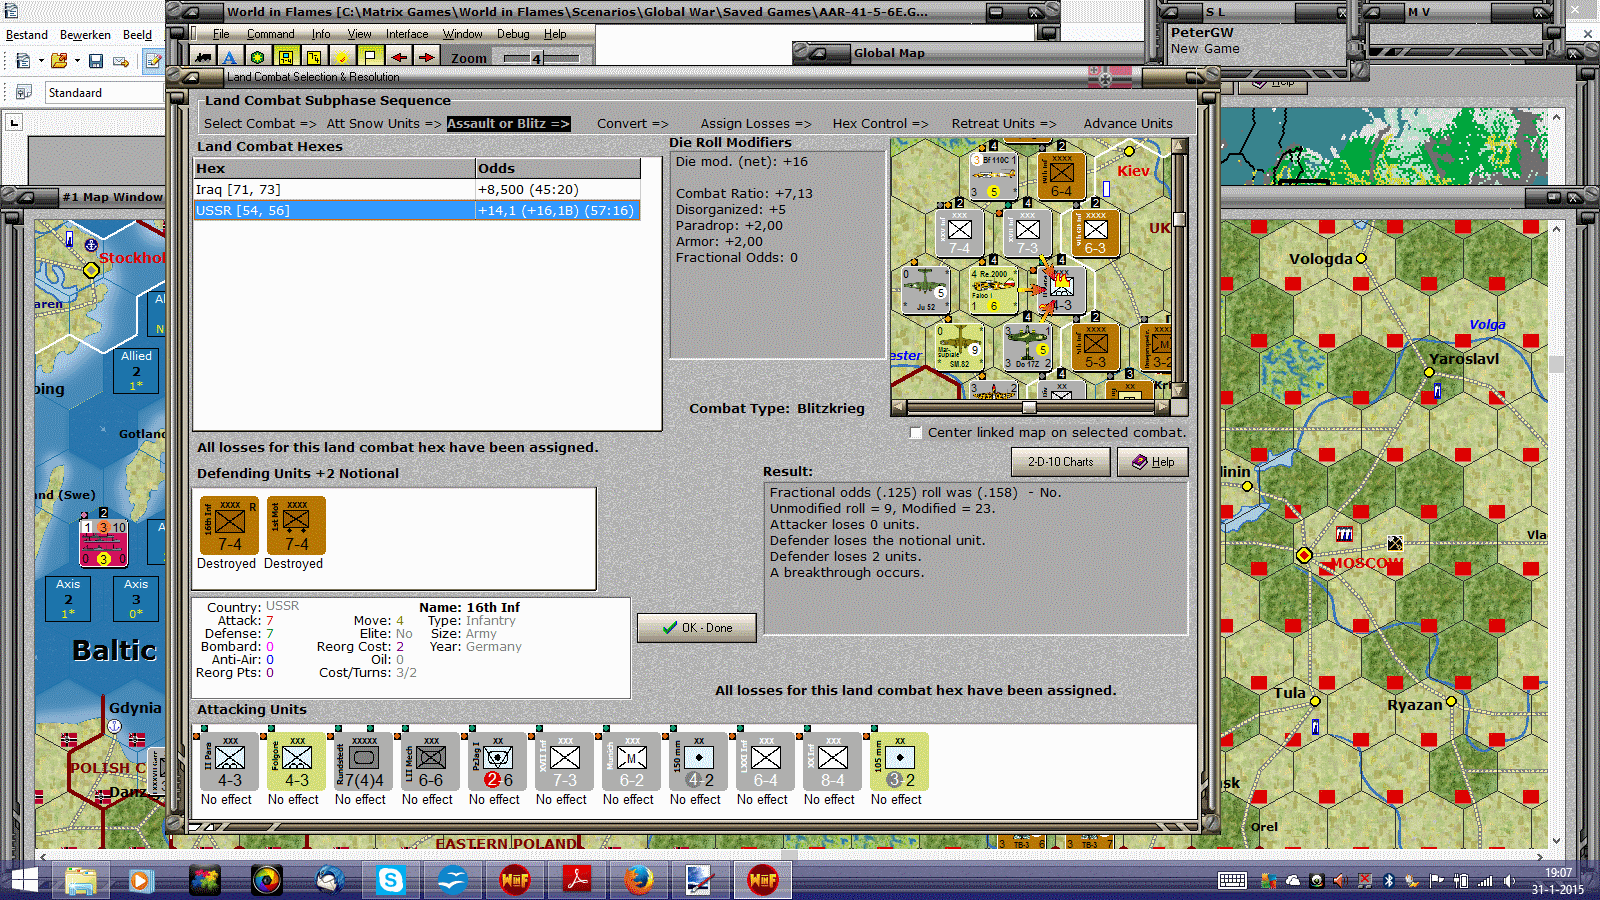Click the 'Hex Control =>' subphase step

click(x=881, y=124)
